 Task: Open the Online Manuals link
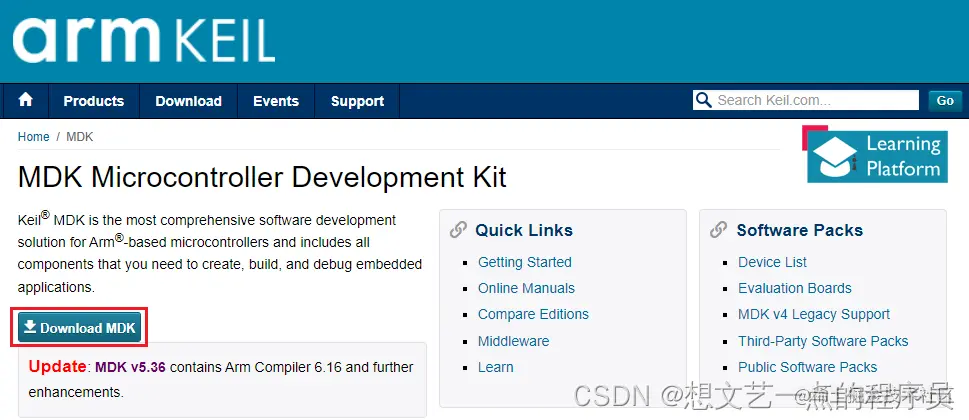[526, 288]
